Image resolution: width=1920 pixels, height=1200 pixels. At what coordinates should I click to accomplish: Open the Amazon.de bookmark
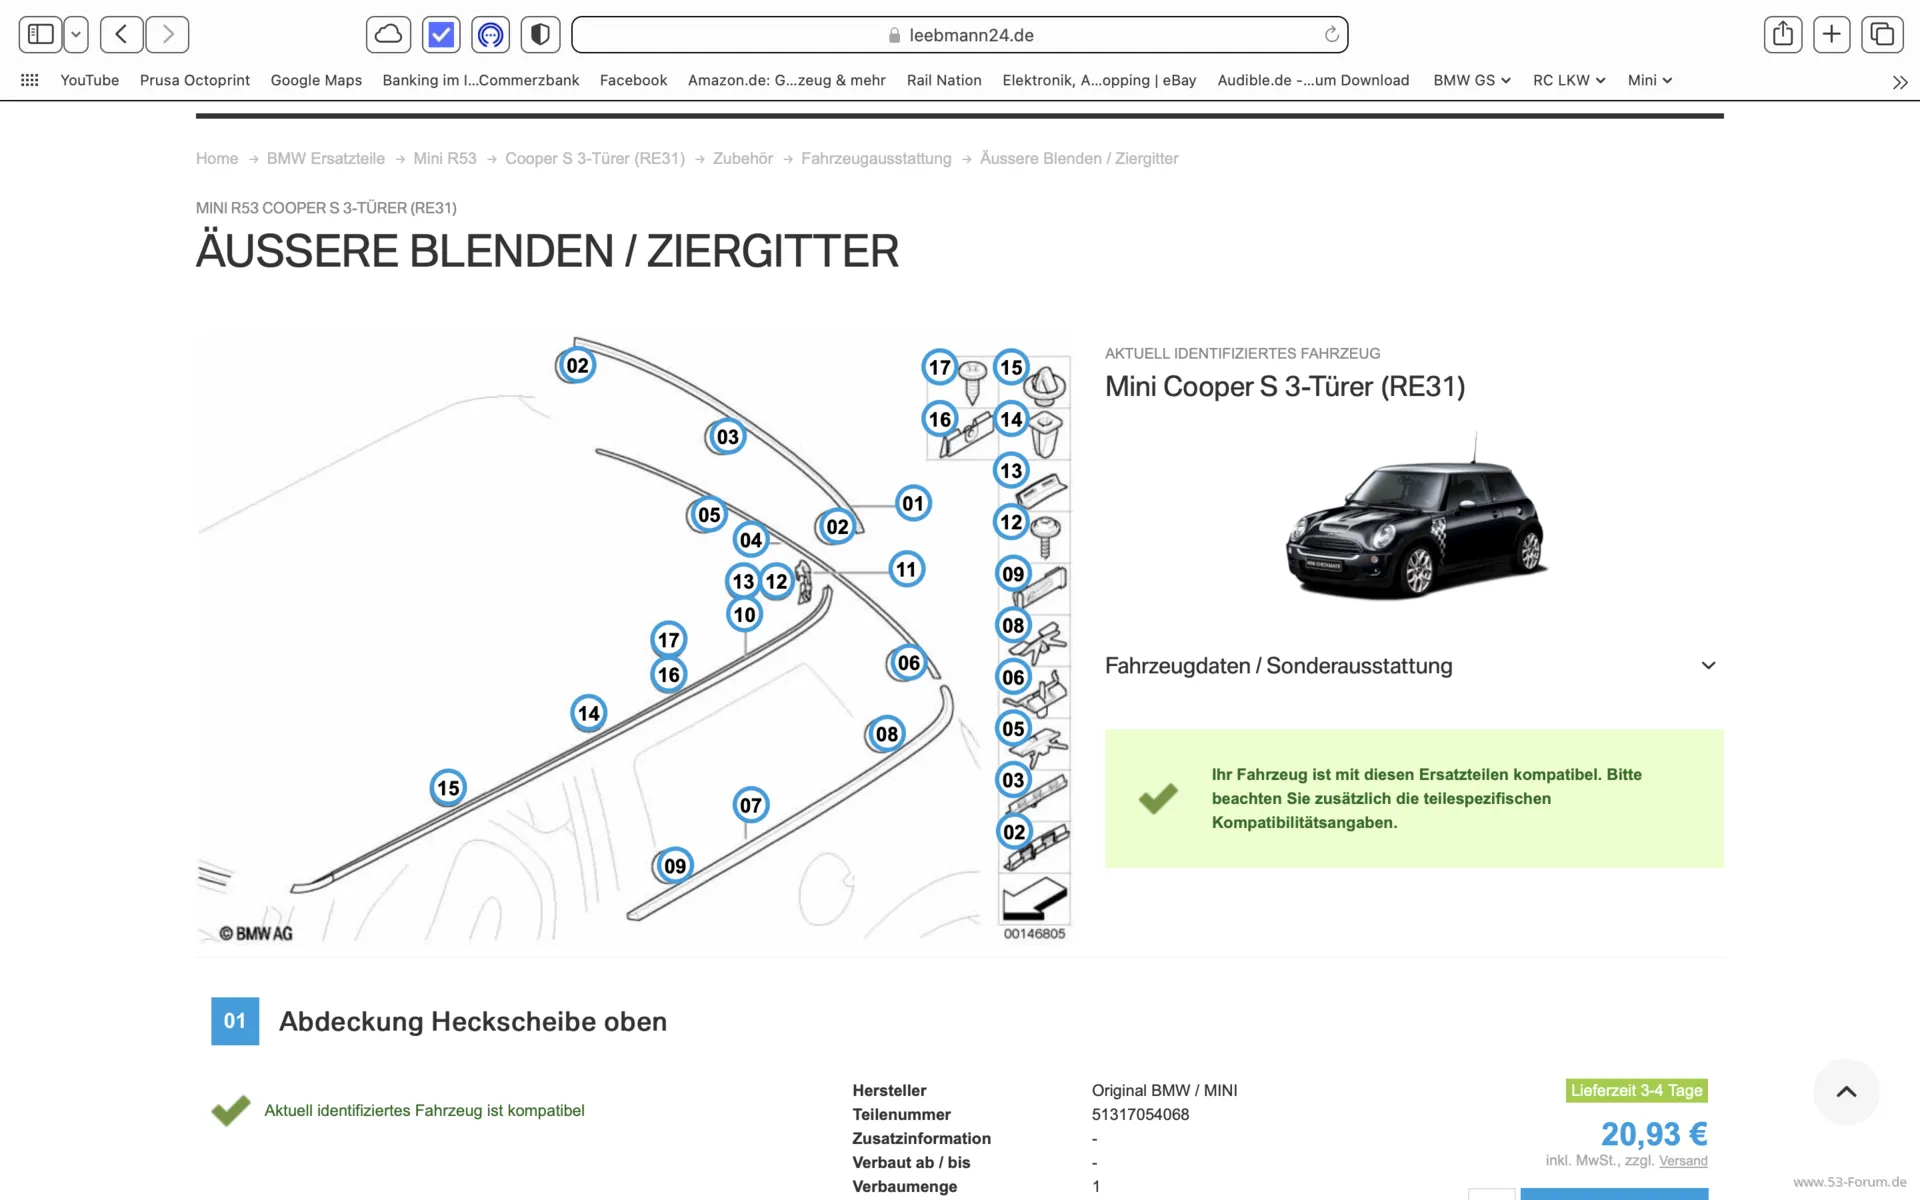pyautogui.click(x=787, y=80)
